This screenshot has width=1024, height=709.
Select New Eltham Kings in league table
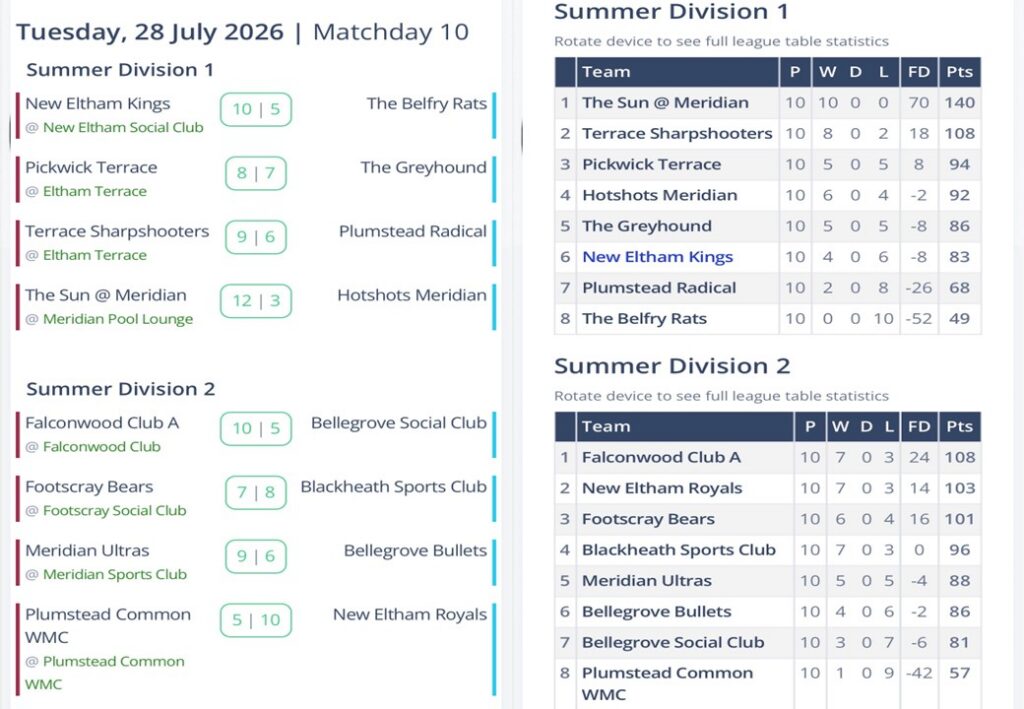point(658,257)
